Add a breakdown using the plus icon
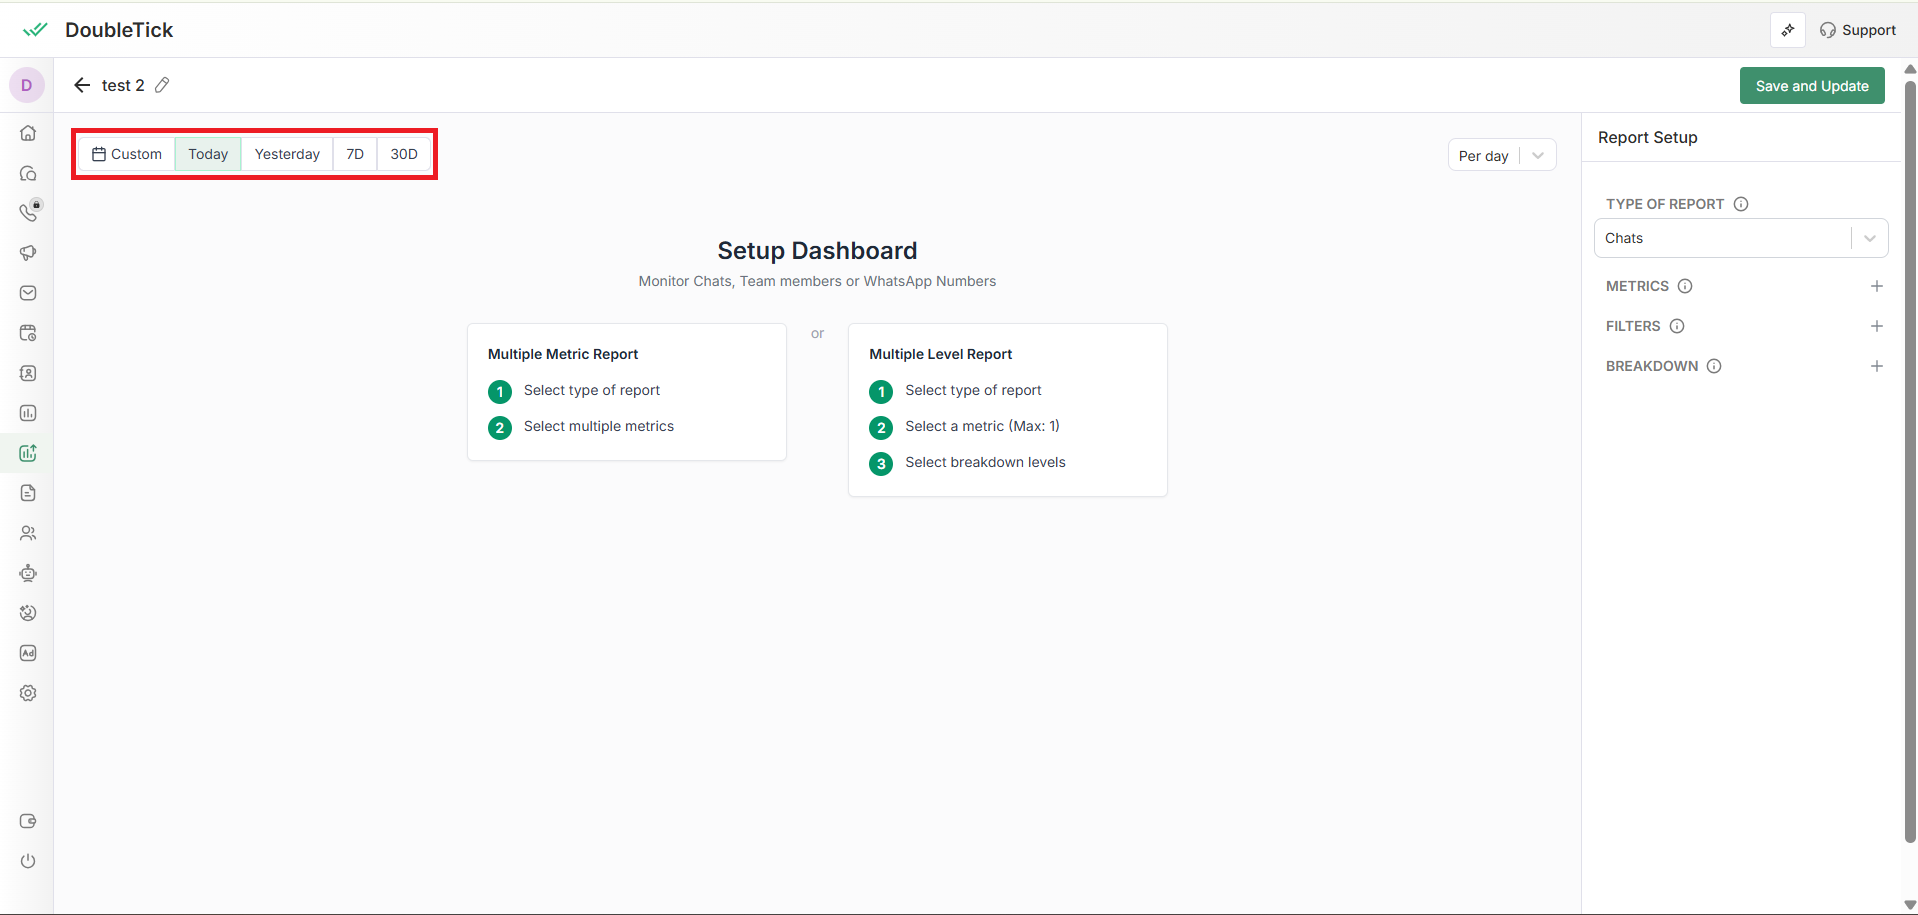 tap(1876, 366)
